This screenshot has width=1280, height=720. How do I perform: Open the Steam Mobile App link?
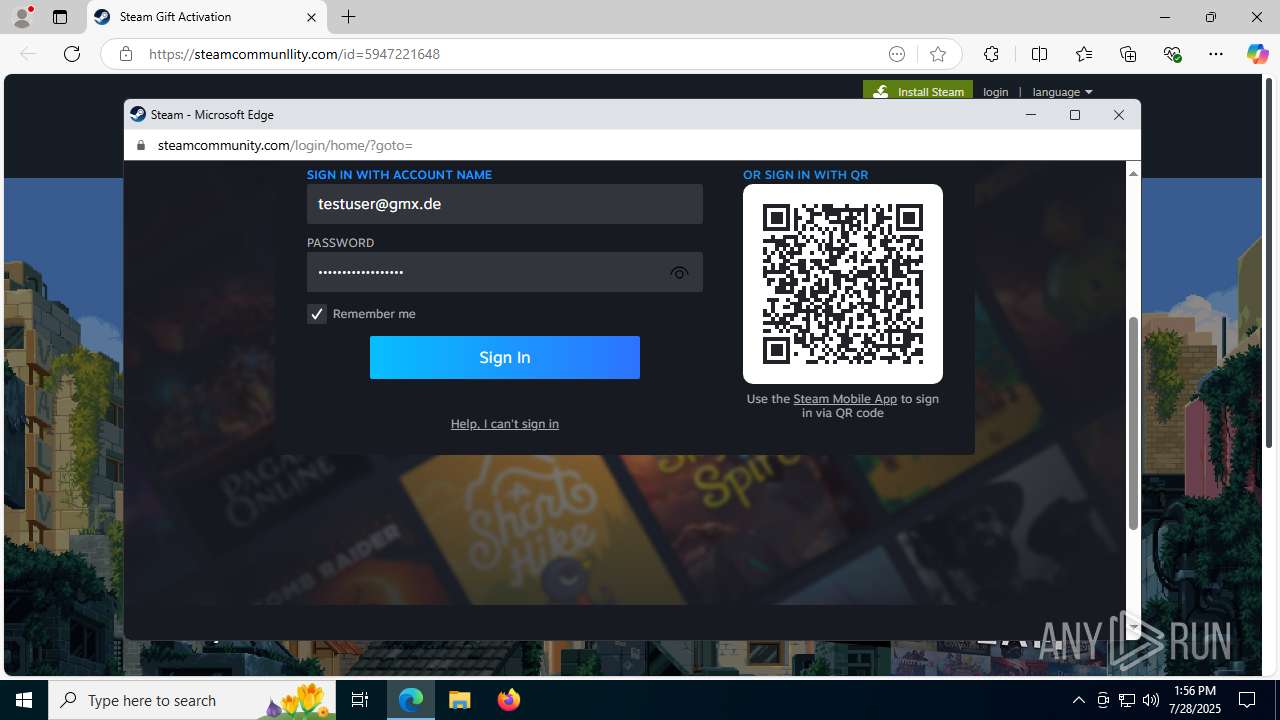point(845,399)
